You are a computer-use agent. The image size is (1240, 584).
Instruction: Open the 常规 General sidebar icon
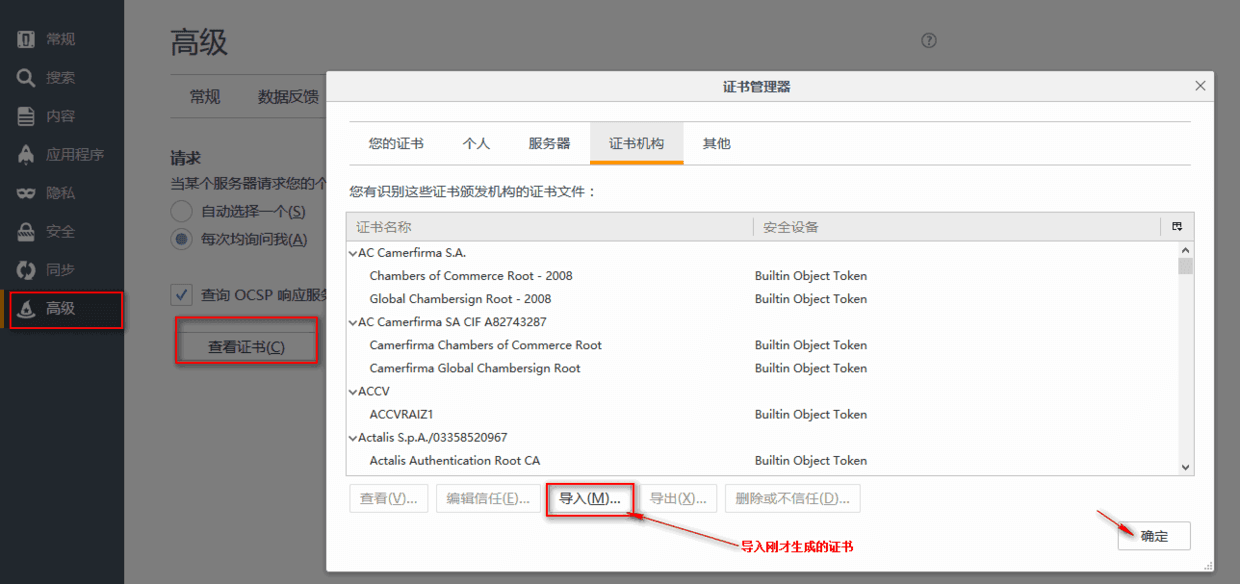(x=26, y=40)
